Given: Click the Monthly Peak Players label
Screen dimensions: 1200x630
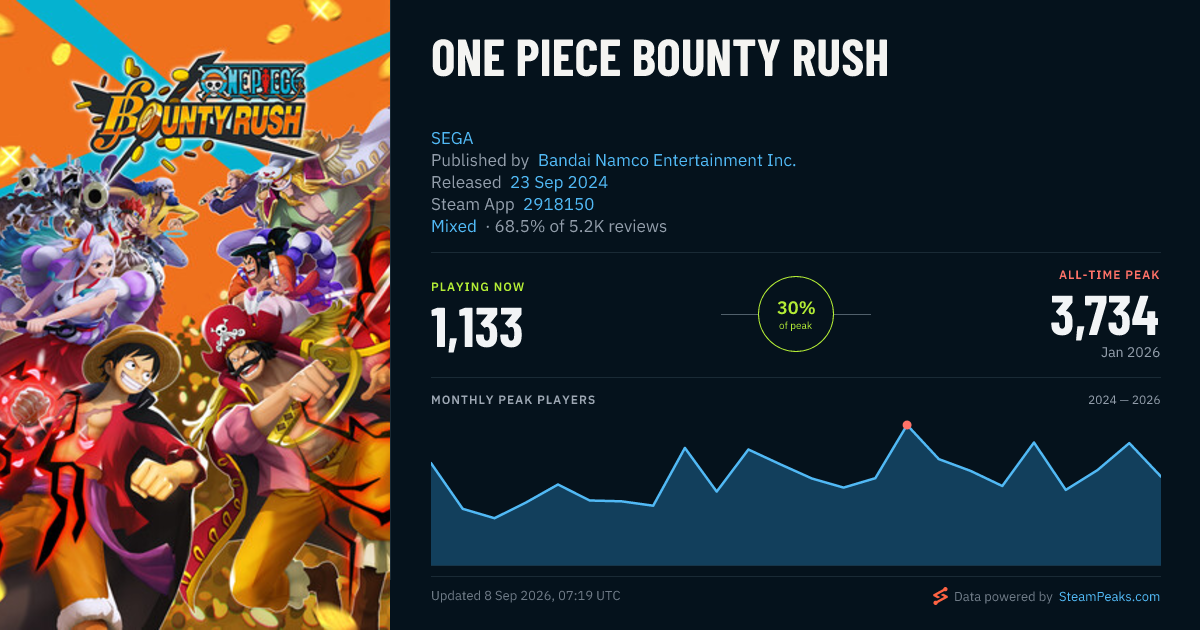Looking at the screenshot, I should coord(513,400).
